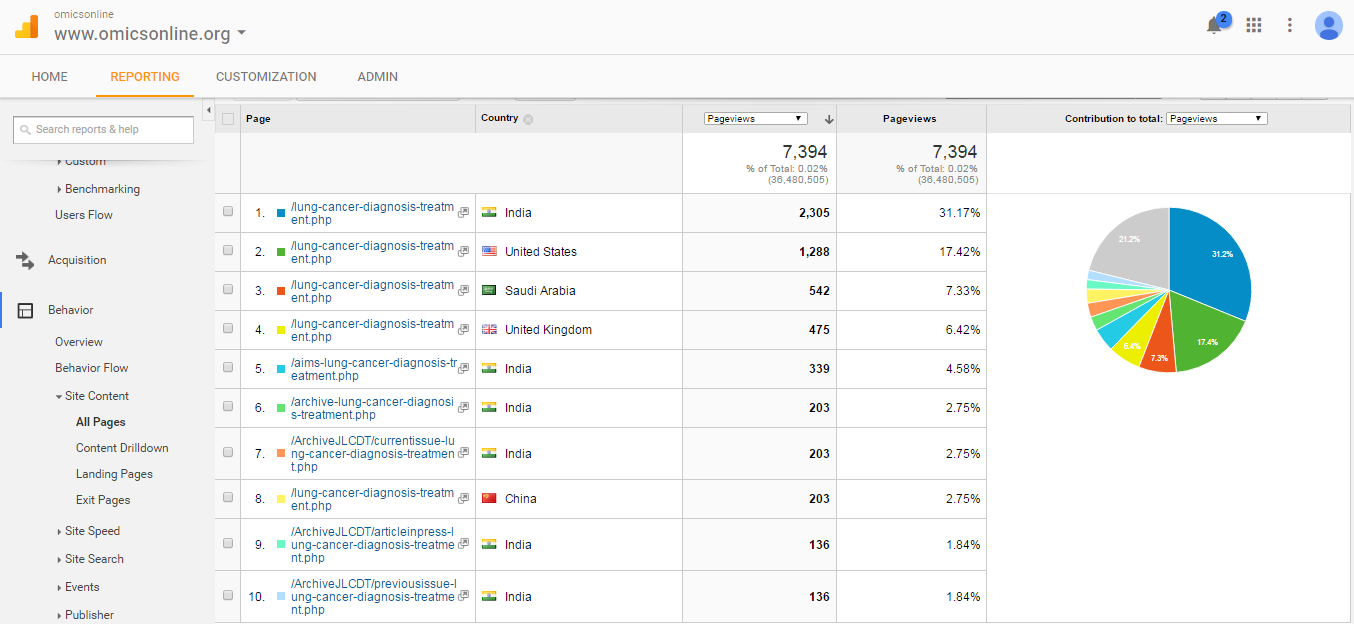Open the three-dot options menu
Screen dimensions: 1354x624
click(1290, 25)
